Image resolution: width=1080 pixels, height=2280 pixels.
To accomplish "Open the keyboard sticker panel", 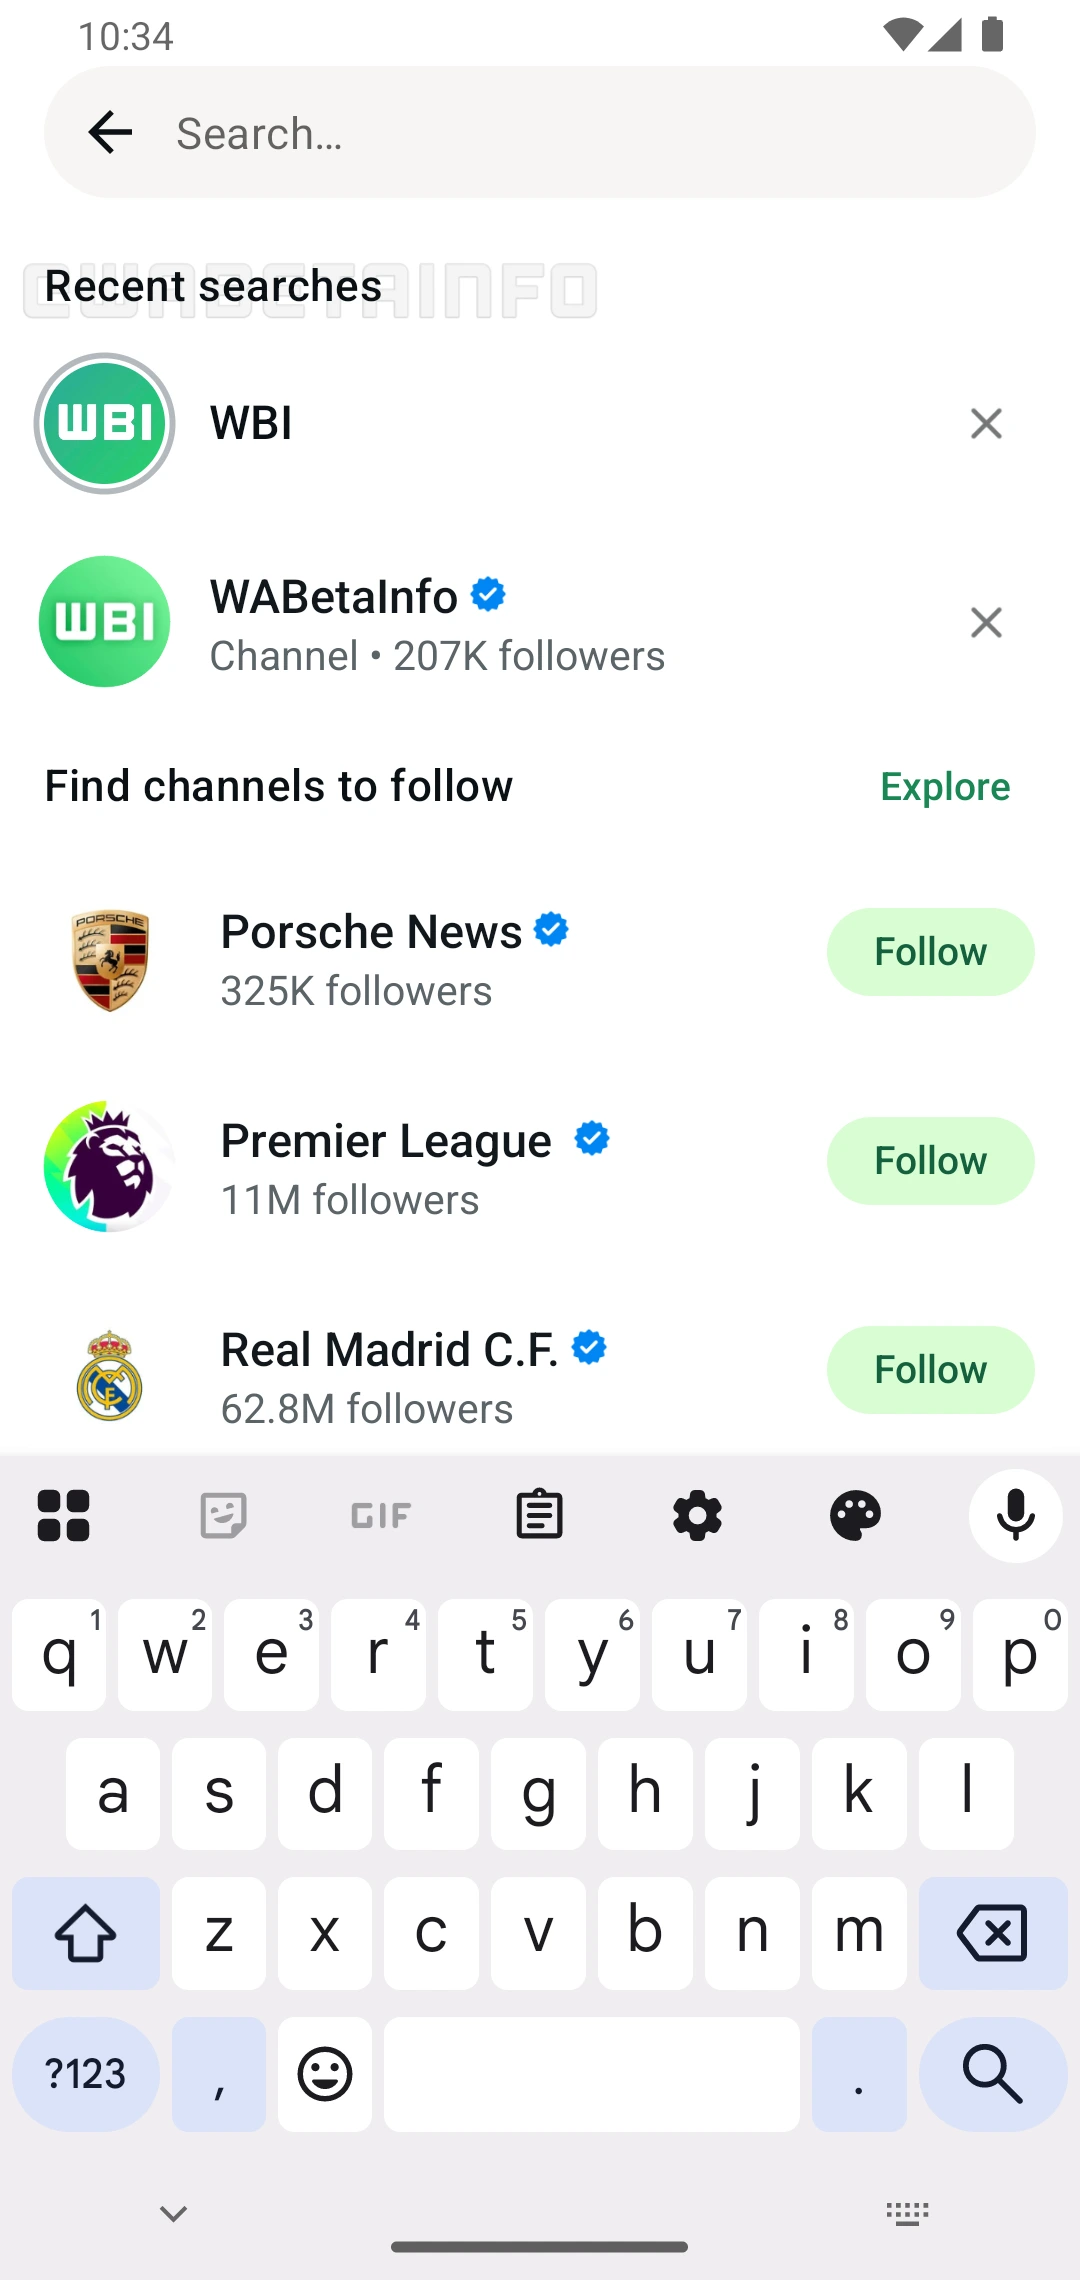I will 223,1515.
